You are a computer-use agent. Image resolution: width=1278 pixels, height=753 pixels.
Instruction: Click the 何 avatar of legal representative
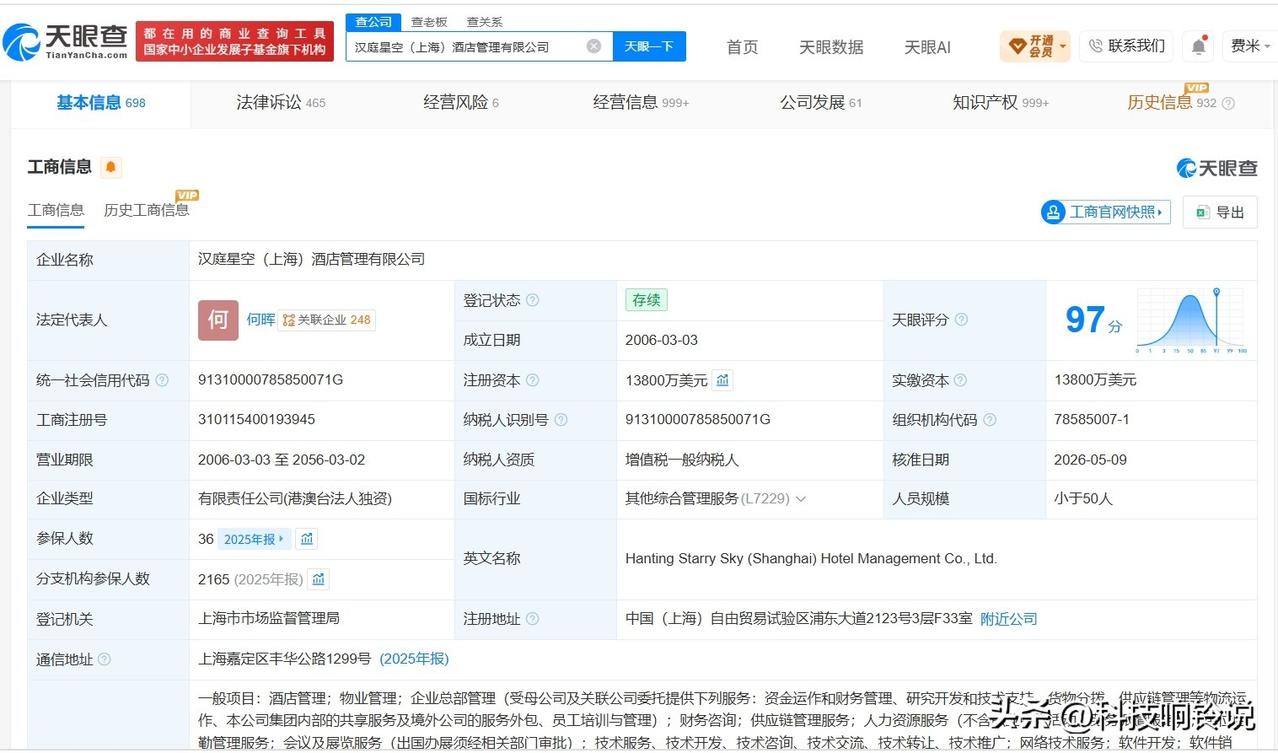pos(218,320)
